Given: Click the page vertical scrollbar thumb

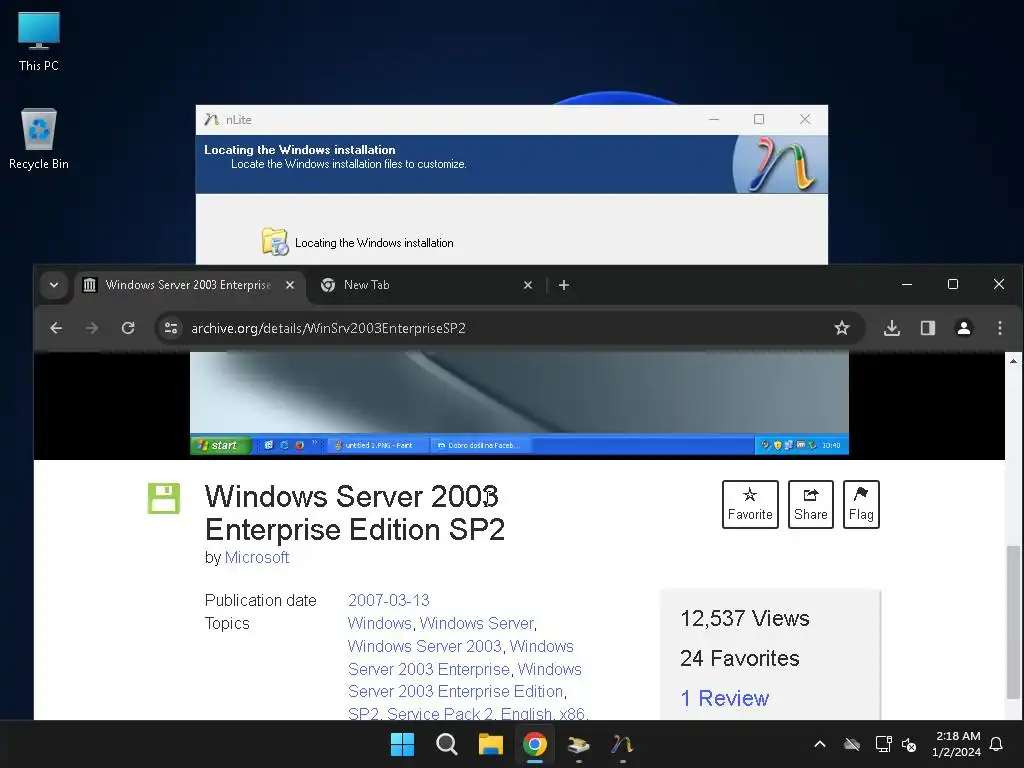Looking at the screenshot, I should (1013, 622).
